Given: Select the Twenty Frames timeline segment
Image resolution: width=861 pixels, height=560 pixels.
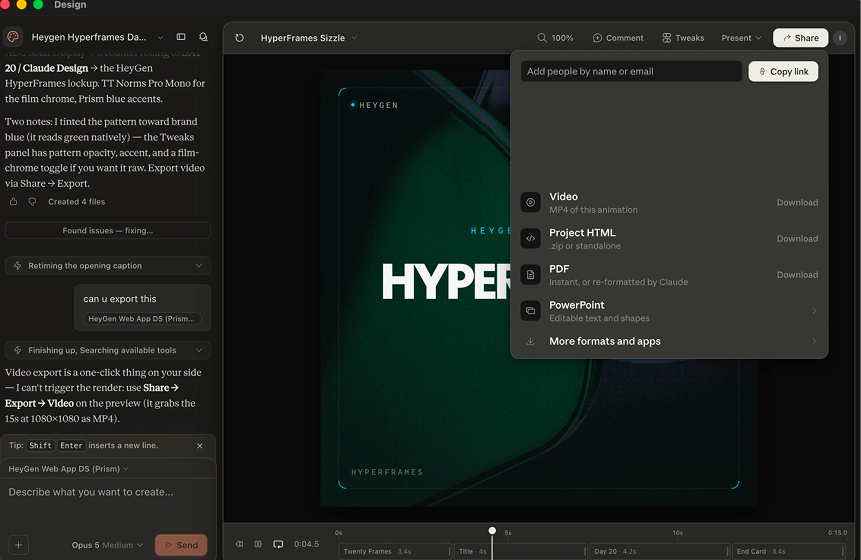Looking at the screenshot, I should pyautogui.click(x=395, y=551).
